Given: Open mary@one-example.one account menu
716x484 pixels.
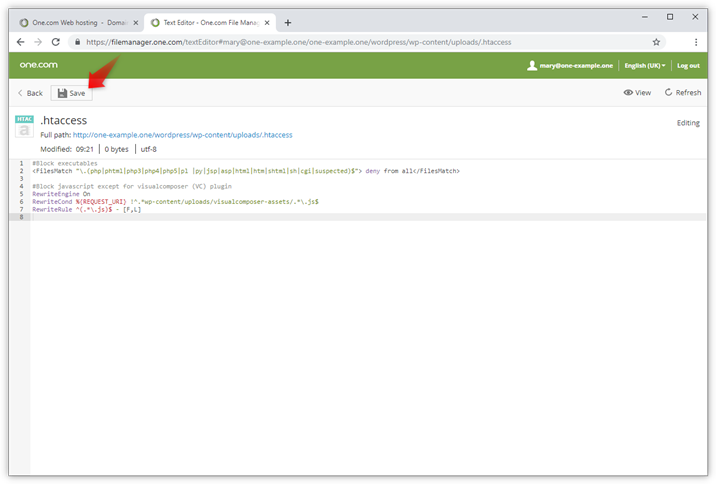Looking at the screenshot, I should (570, 66).
